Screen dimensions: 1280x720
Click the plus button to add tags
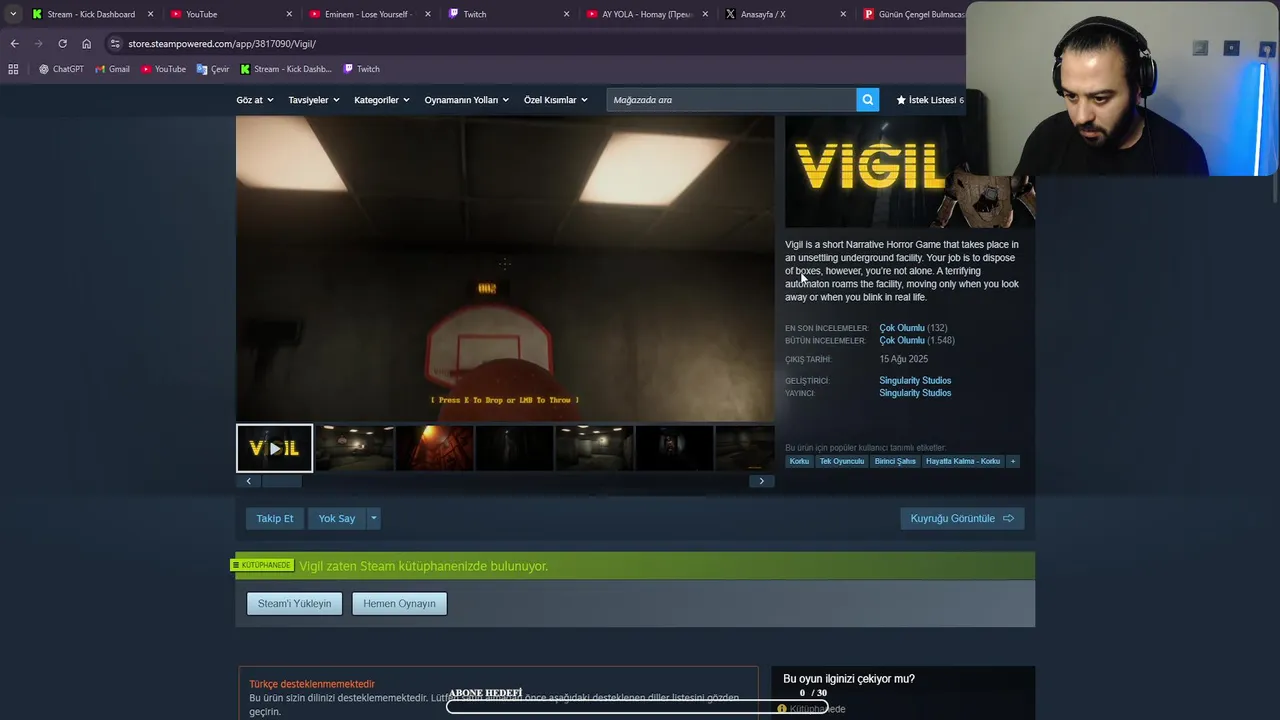click(x=1013, y=461)
